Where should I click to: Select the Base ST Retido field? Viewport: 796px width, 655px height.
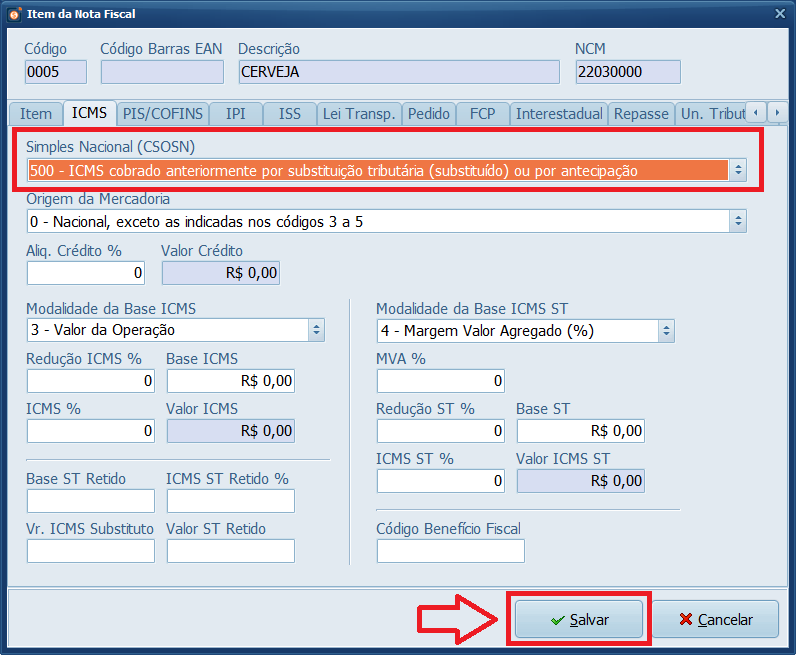[x=90, y=501]
